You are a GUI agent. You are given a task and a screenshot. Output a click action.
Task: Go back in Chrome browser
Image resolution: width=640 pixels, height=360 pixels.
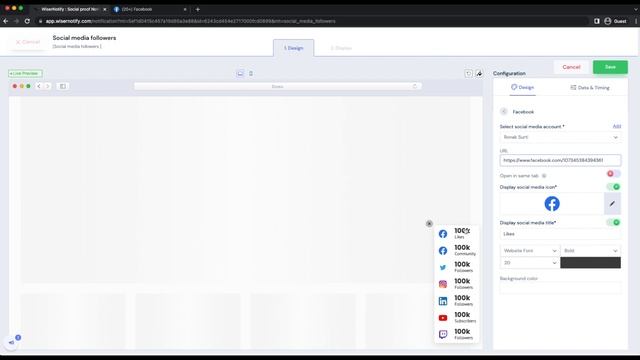pos(6,21)
